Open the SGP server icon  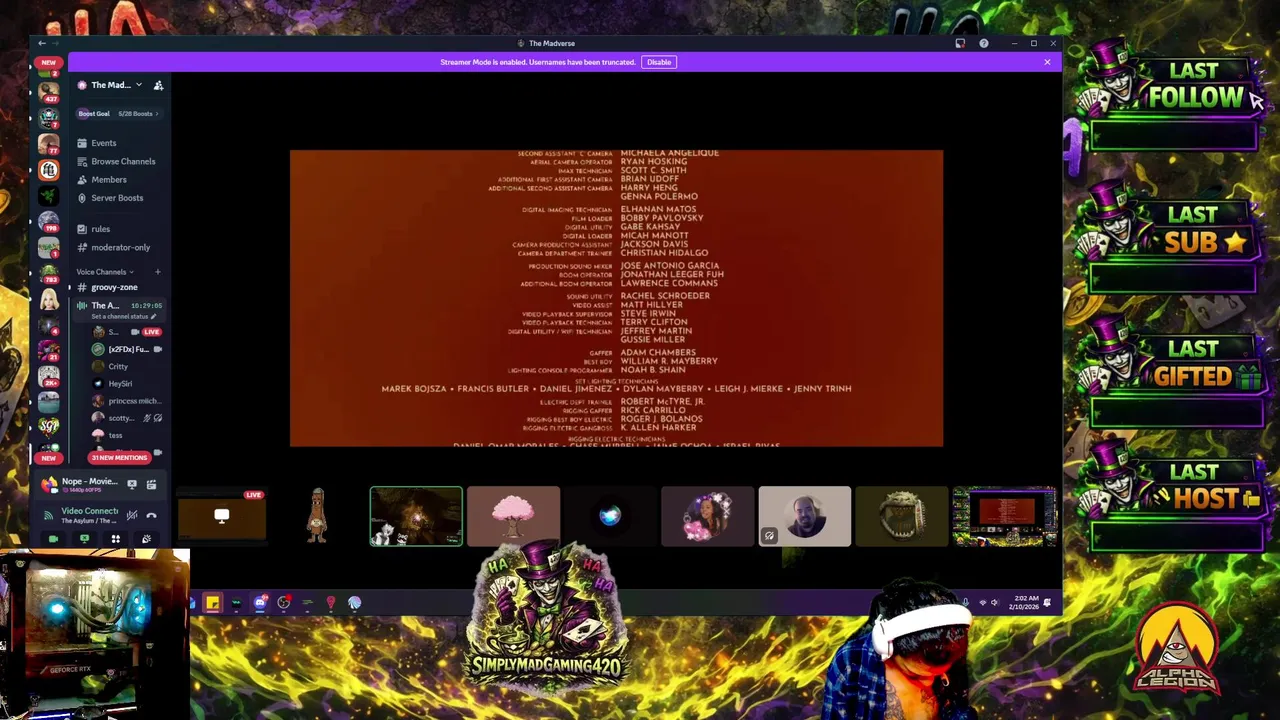pos(48,427)
